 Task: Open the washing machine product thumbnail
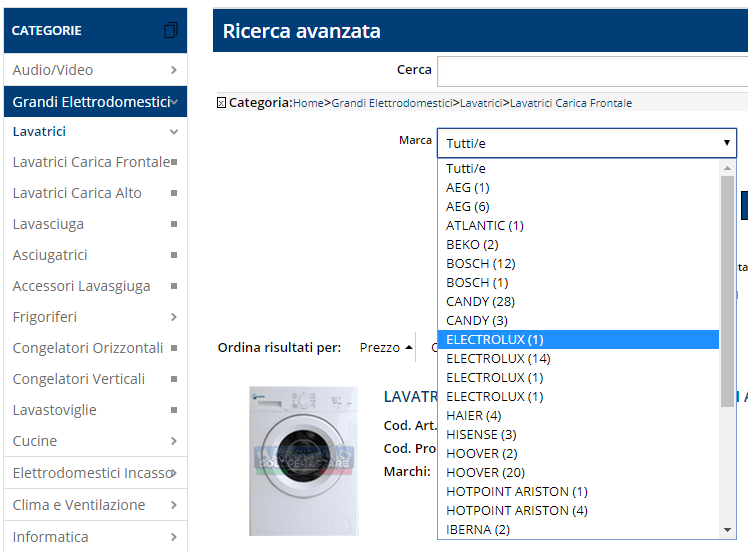coord(304,461)
